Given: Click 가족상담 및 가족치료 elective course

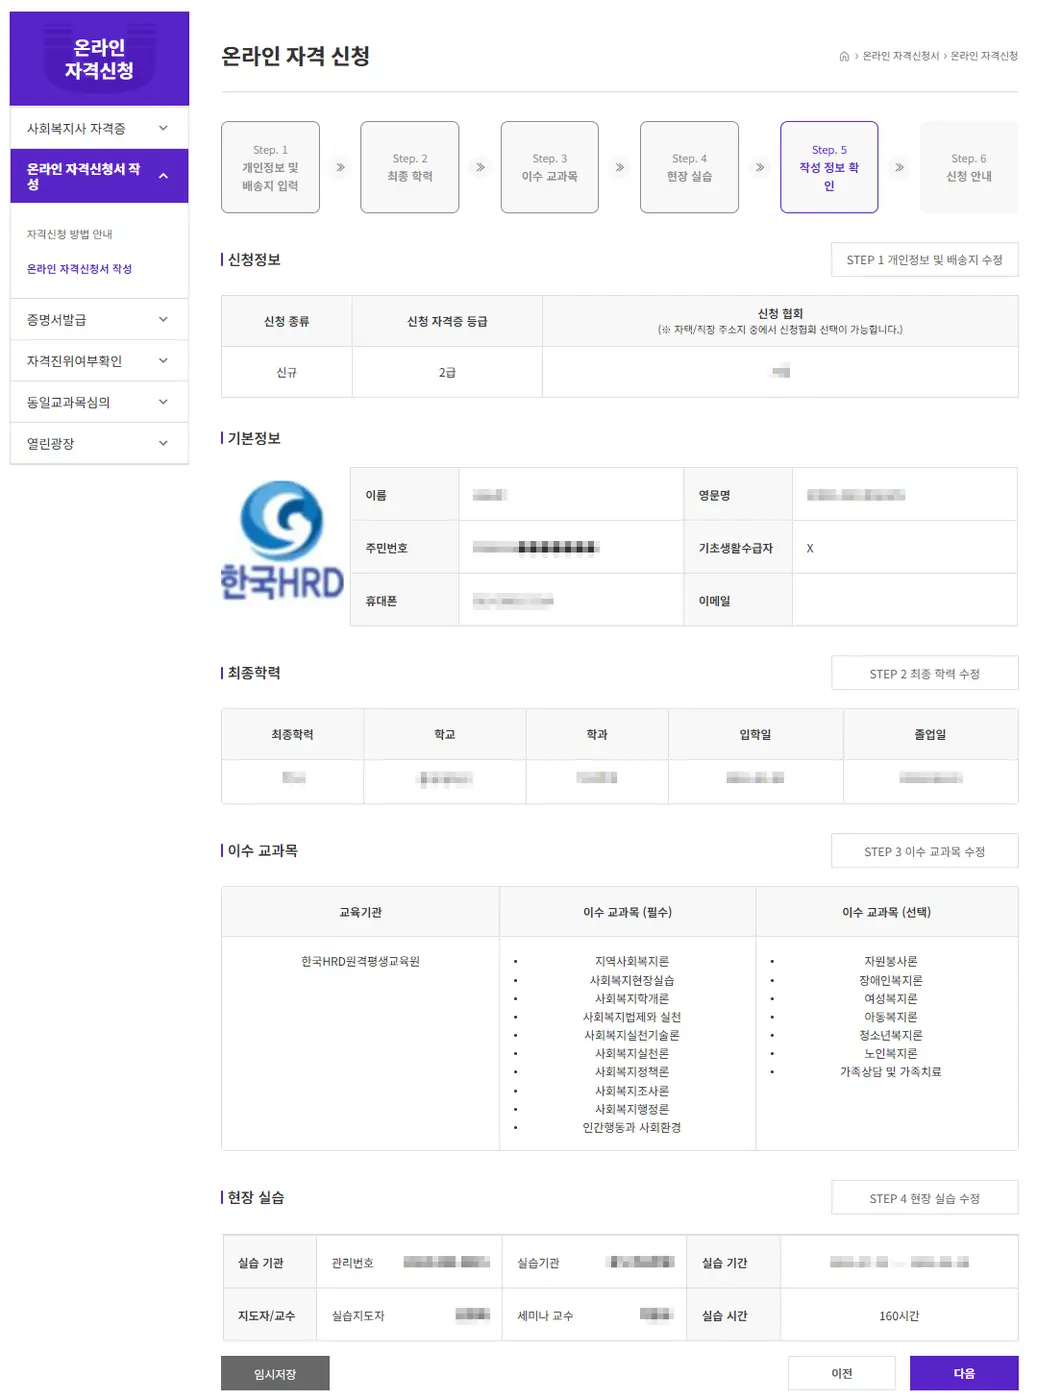Looking at the screenshot, I should coord(891,1071).
